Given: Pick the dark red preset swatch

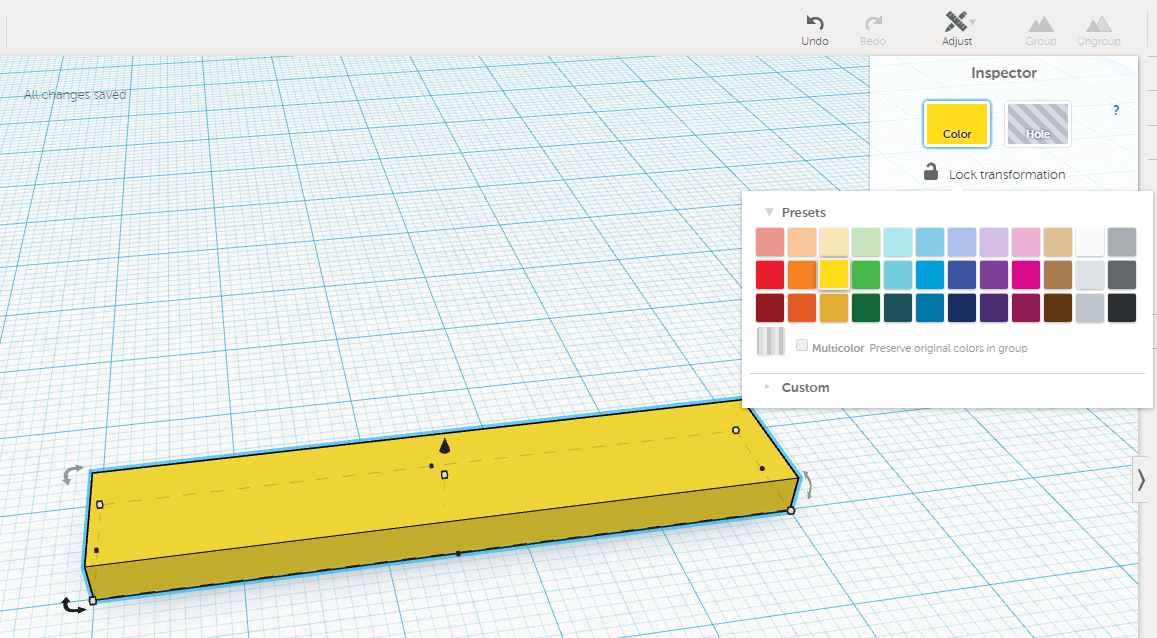Looking at the screenshot, I should [770, 308].
